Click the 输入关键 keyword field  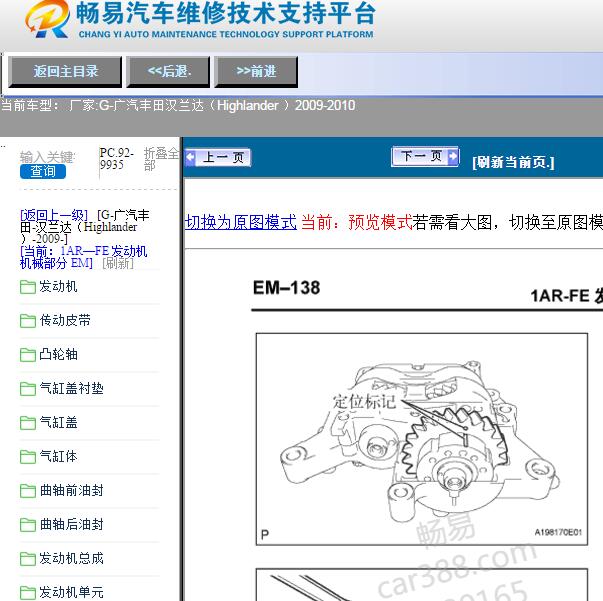pos(48,157)
